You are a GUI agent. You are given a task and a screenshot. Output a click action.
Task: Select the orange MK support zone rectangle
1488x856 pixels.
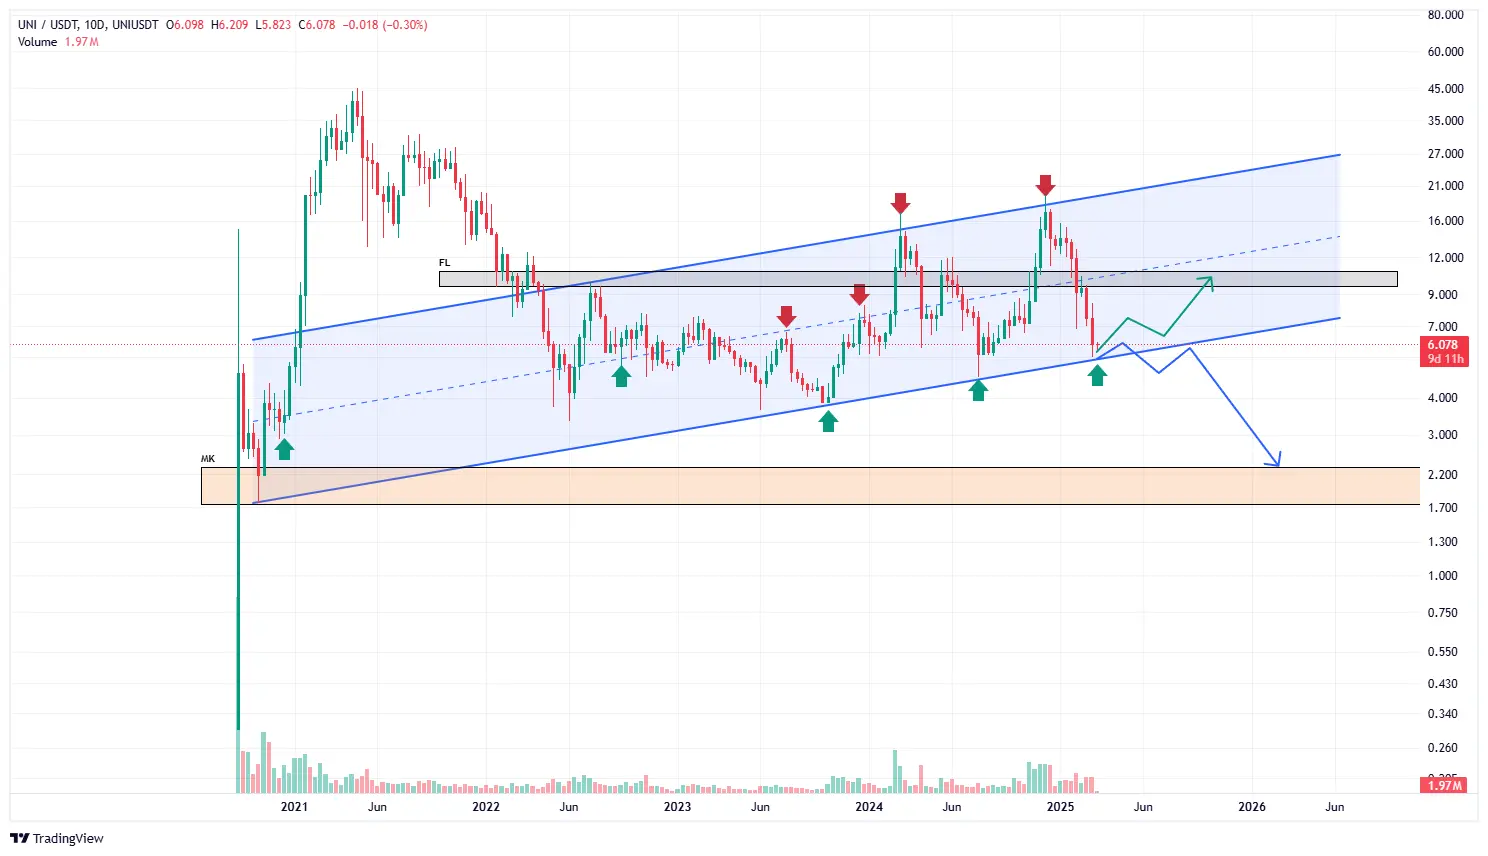point(810,486)
